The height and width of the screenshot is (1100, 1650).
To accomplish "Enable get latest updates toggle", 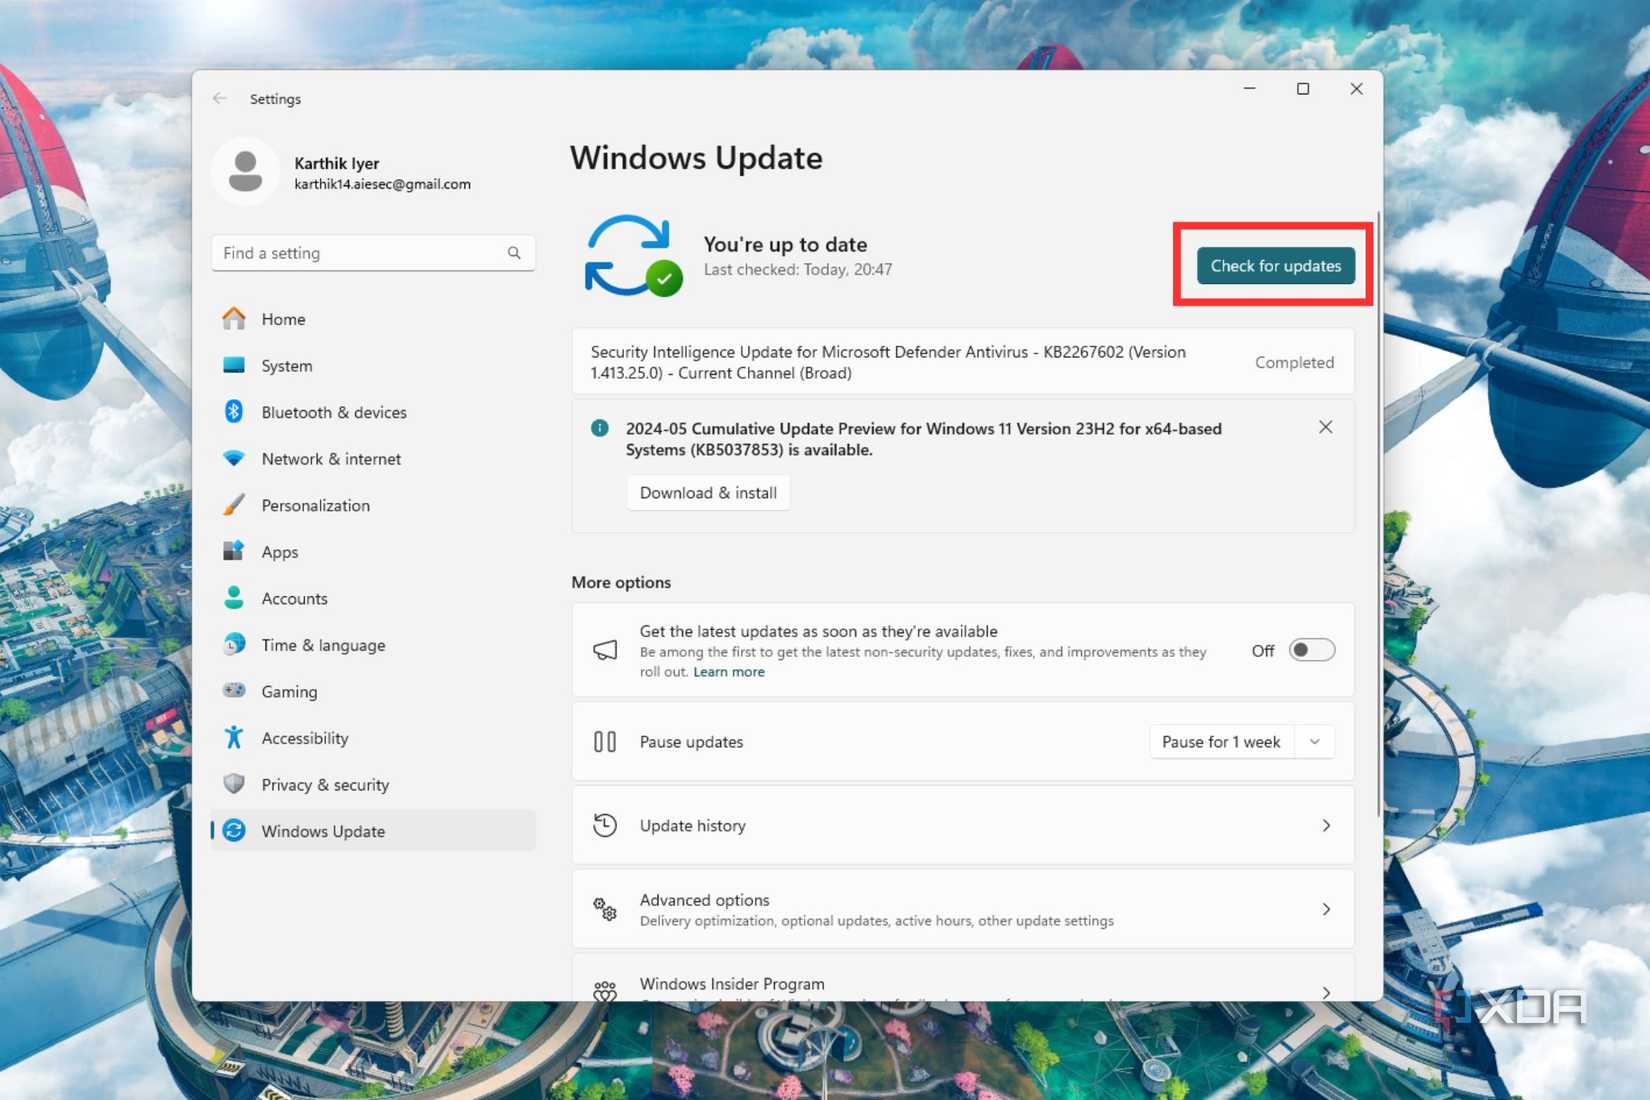I will pos(1311,650).
